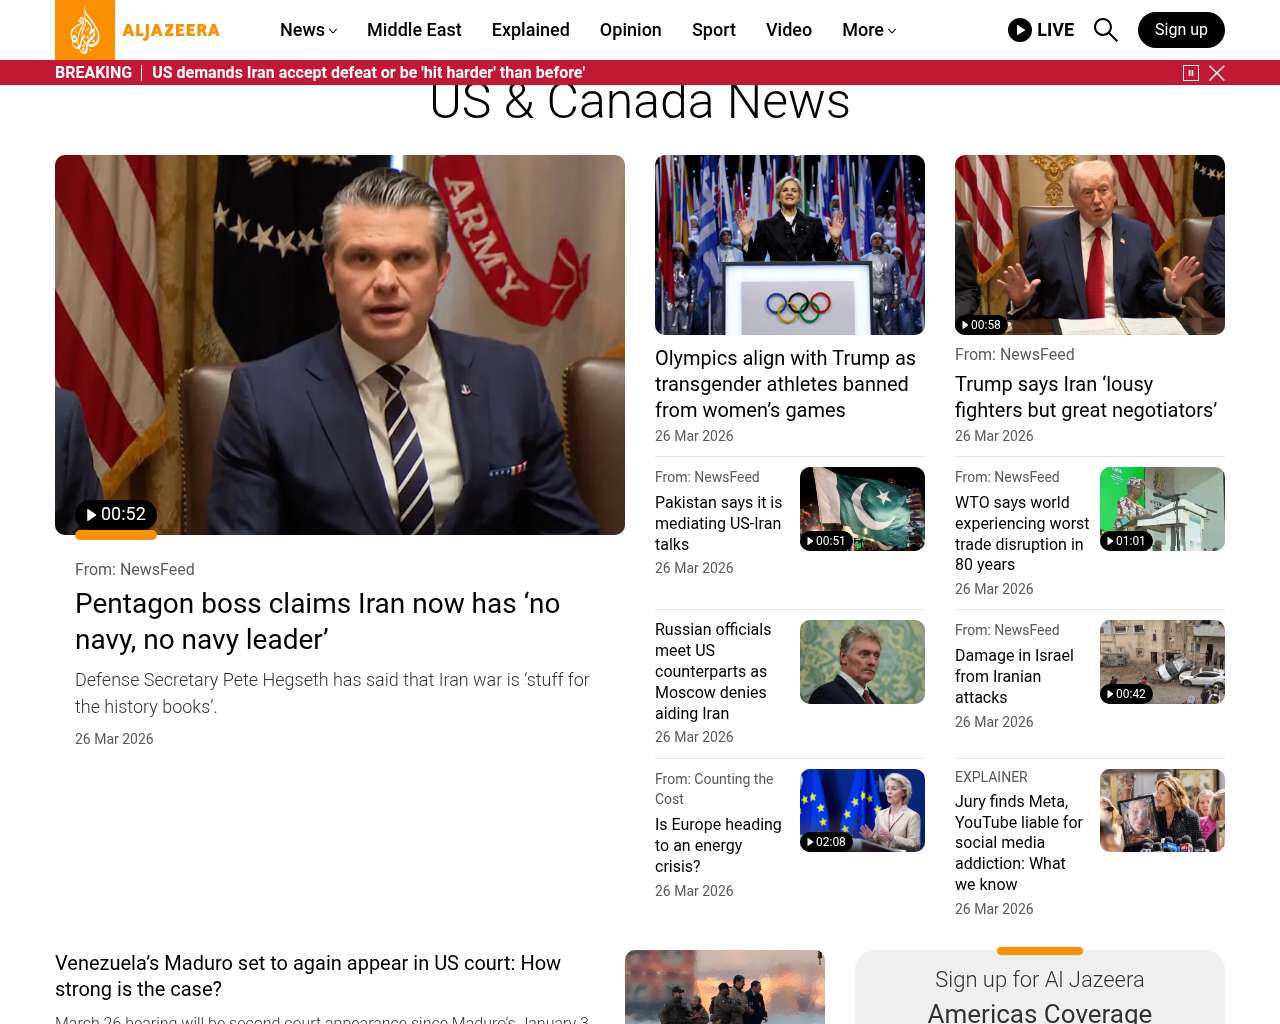
Task: Click the Sign up button
Action: (1181, 30)
